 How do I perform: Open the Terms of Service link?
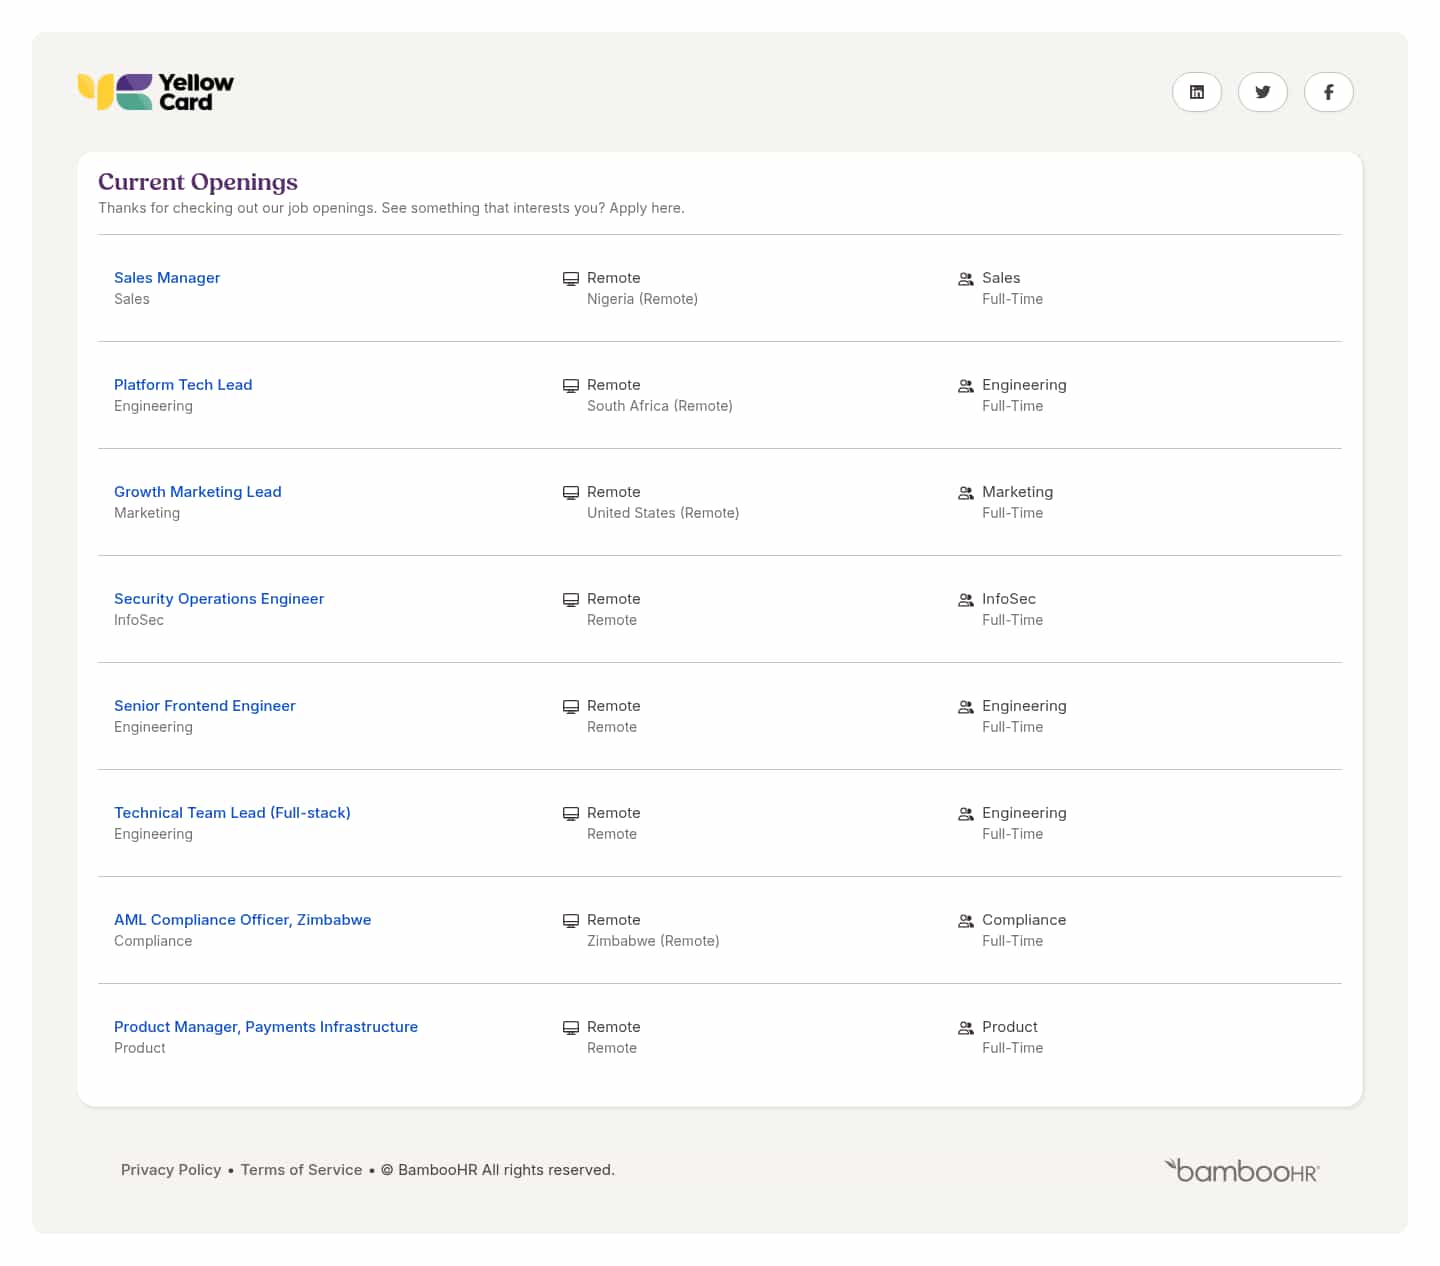301,1170
